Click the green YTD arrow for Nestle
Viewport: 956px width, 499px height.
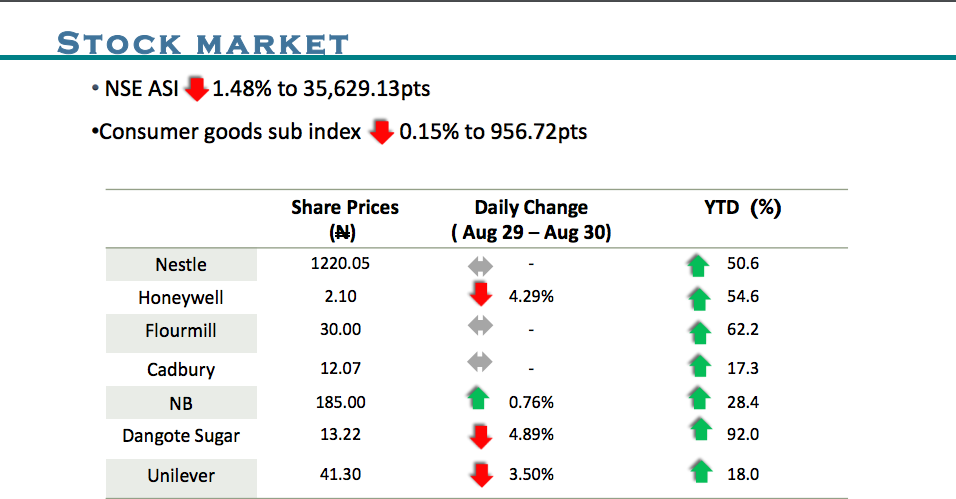tap(698, 265)
